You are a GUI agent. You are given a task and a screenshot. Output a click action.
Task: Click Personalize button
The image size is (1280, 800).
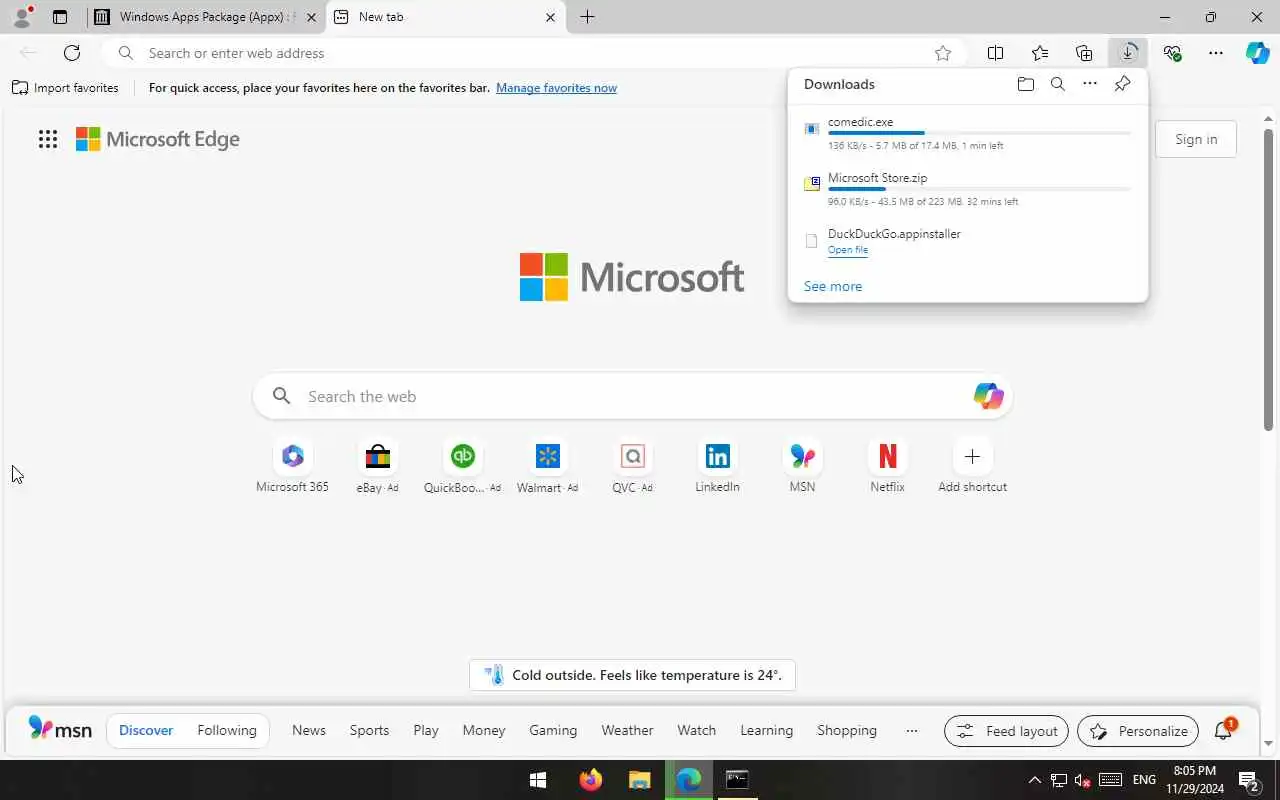[1139, 731]
